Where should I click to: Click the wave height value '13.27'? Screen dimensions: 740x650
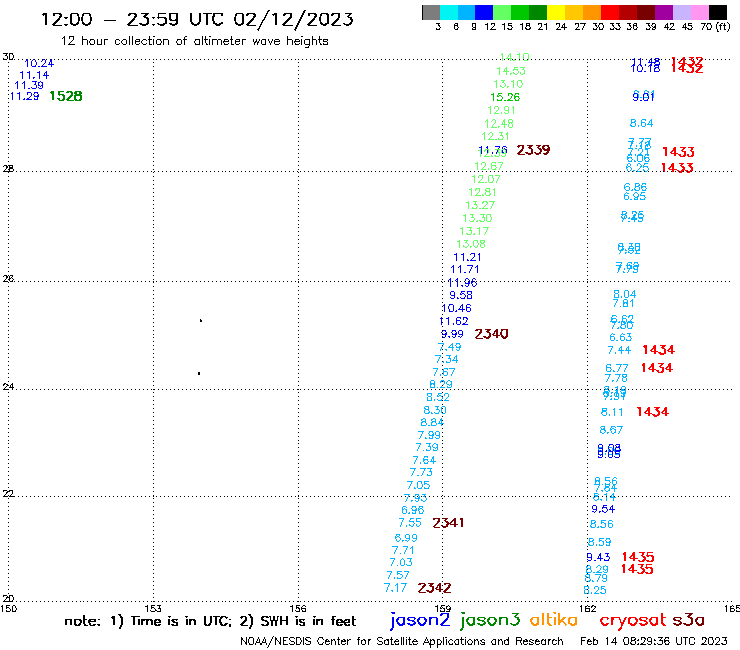[480, 205]
